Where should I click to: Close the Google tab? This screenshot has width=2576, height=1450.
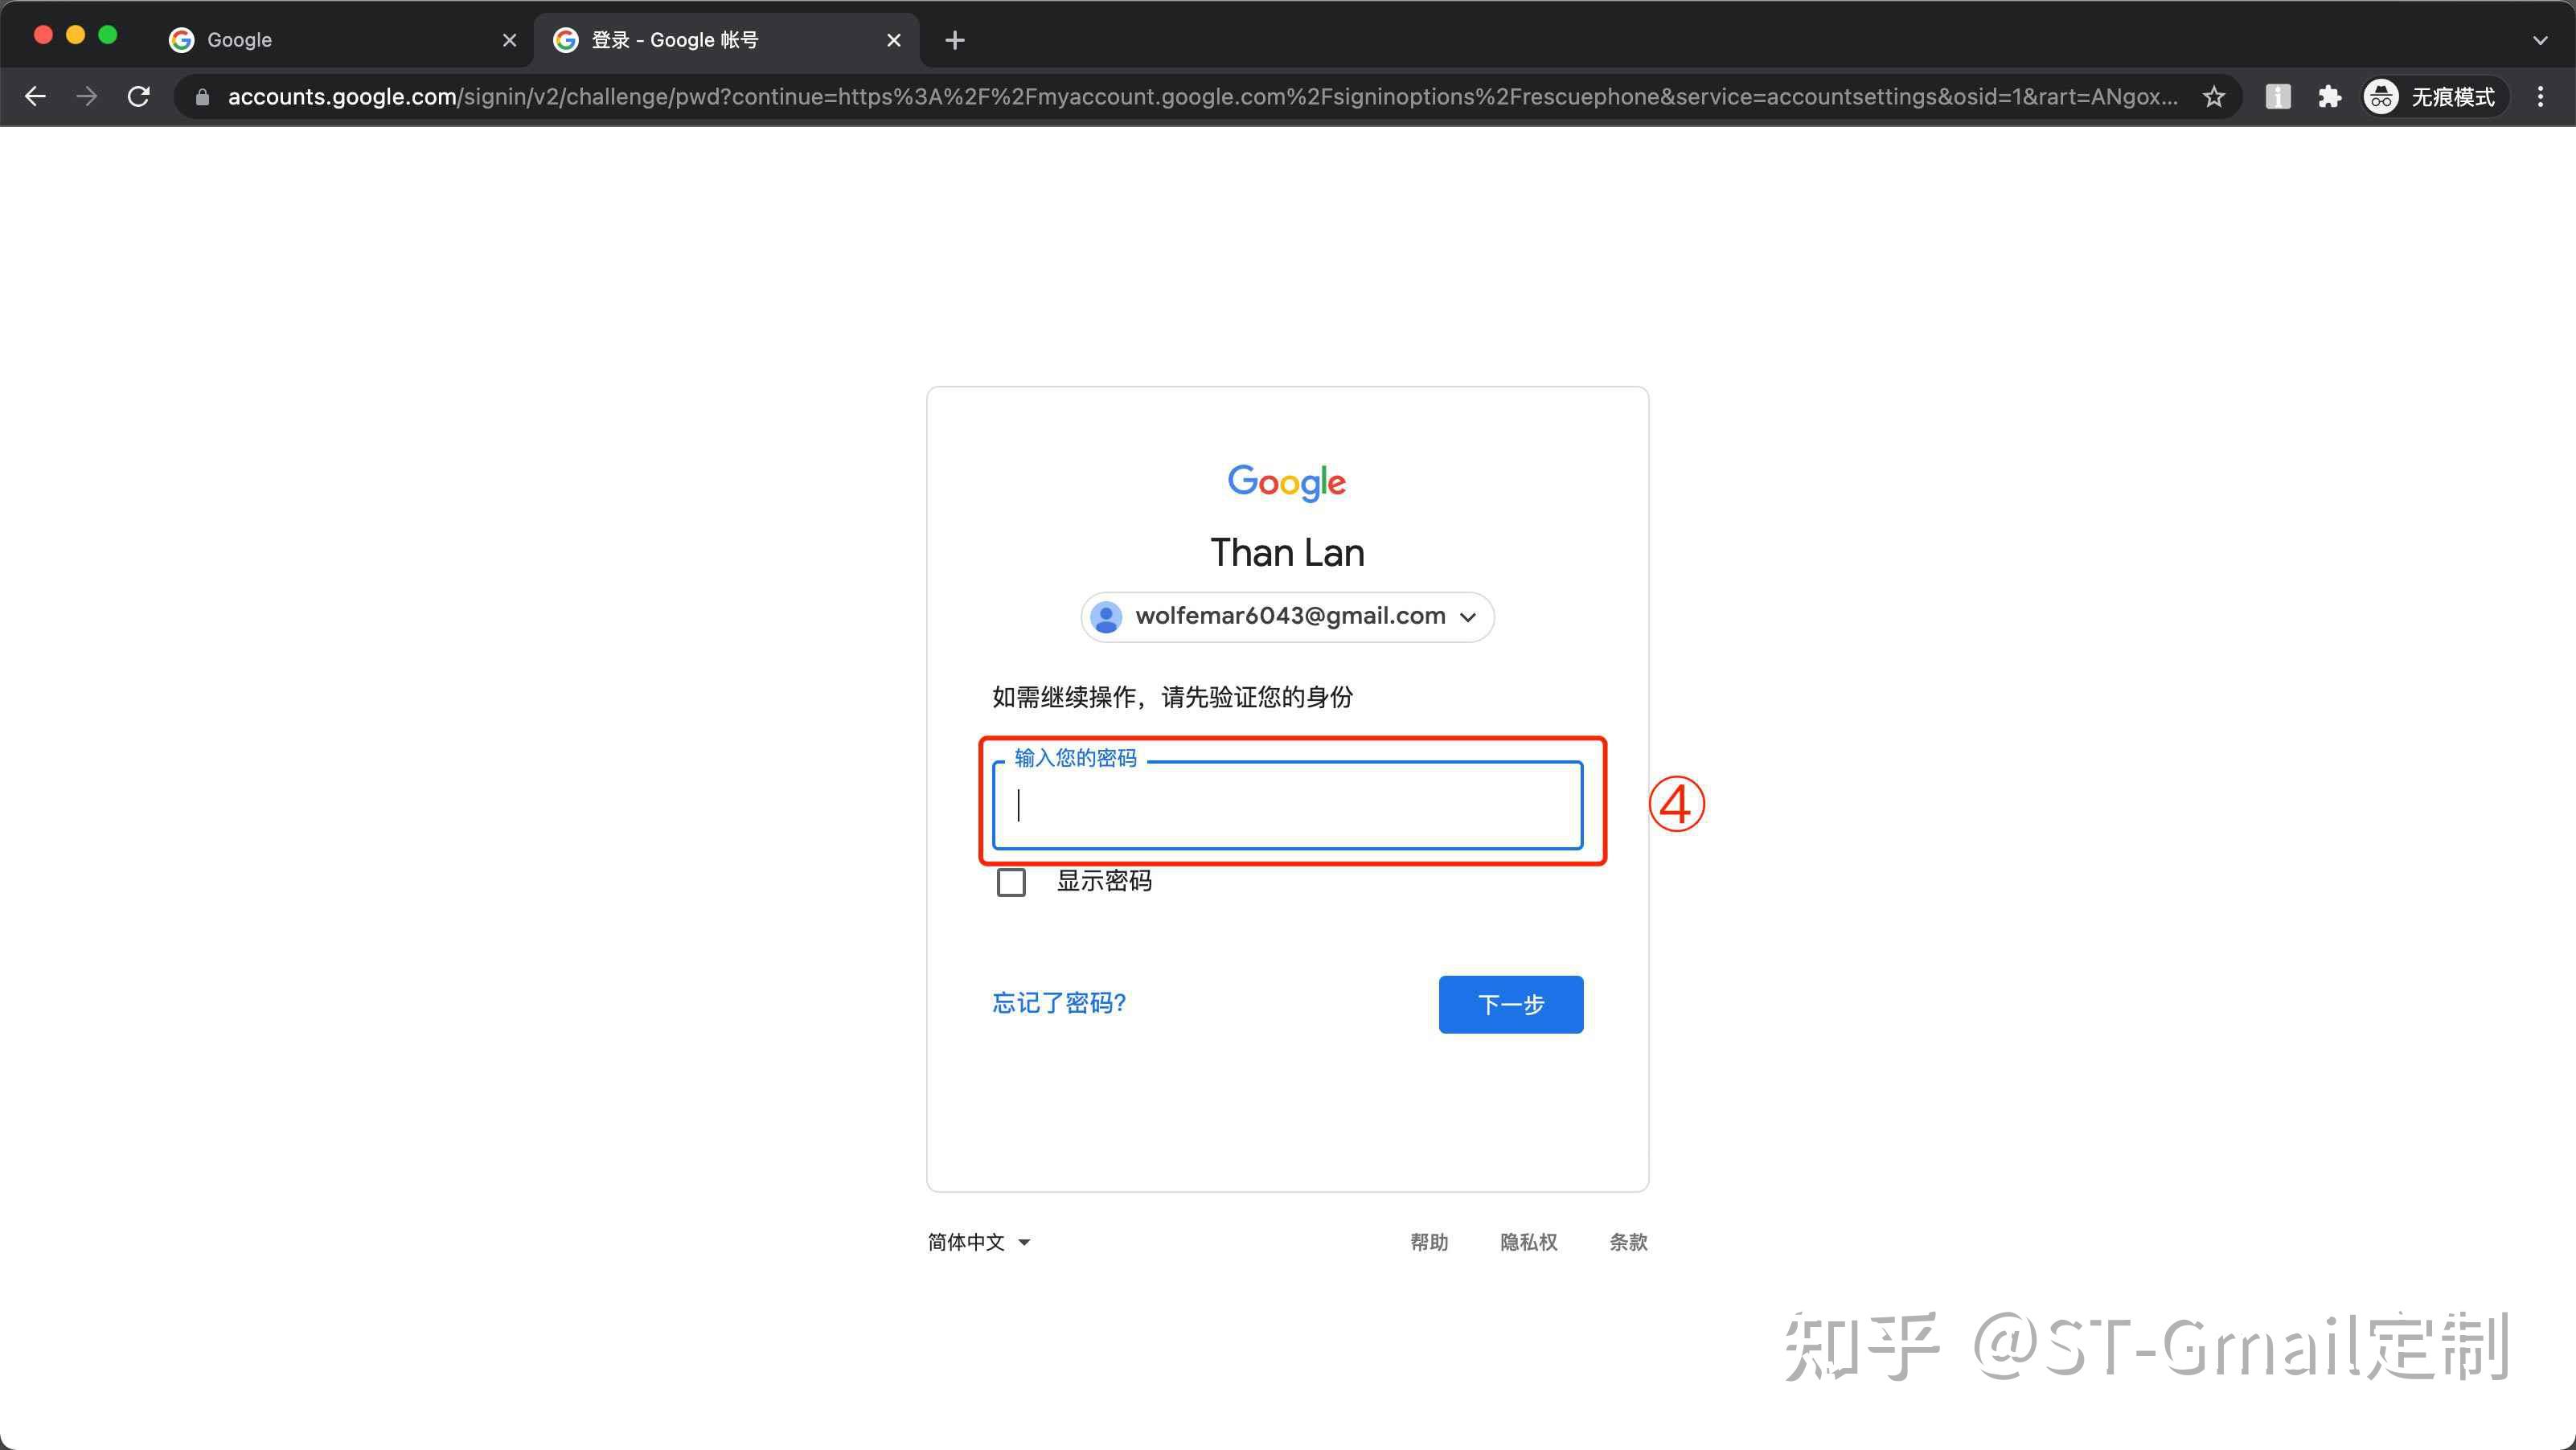[509, 40]
